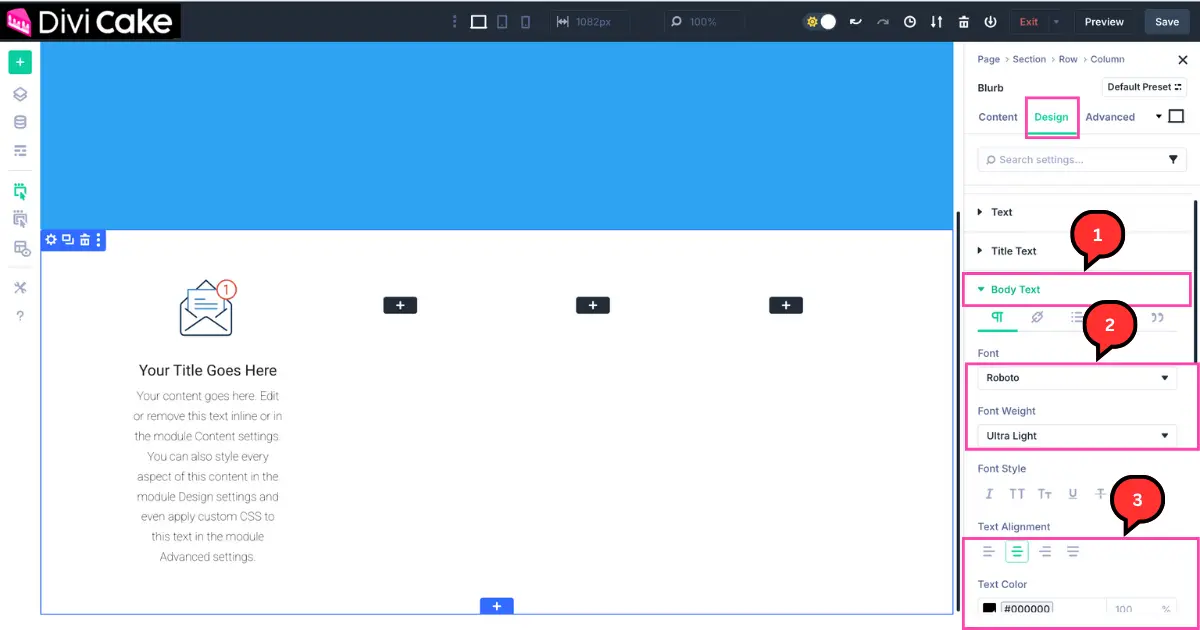Open the Layers view icon in left sidebar
Viewport: 1200px width, 630px height.
click(x=20, y=95)
